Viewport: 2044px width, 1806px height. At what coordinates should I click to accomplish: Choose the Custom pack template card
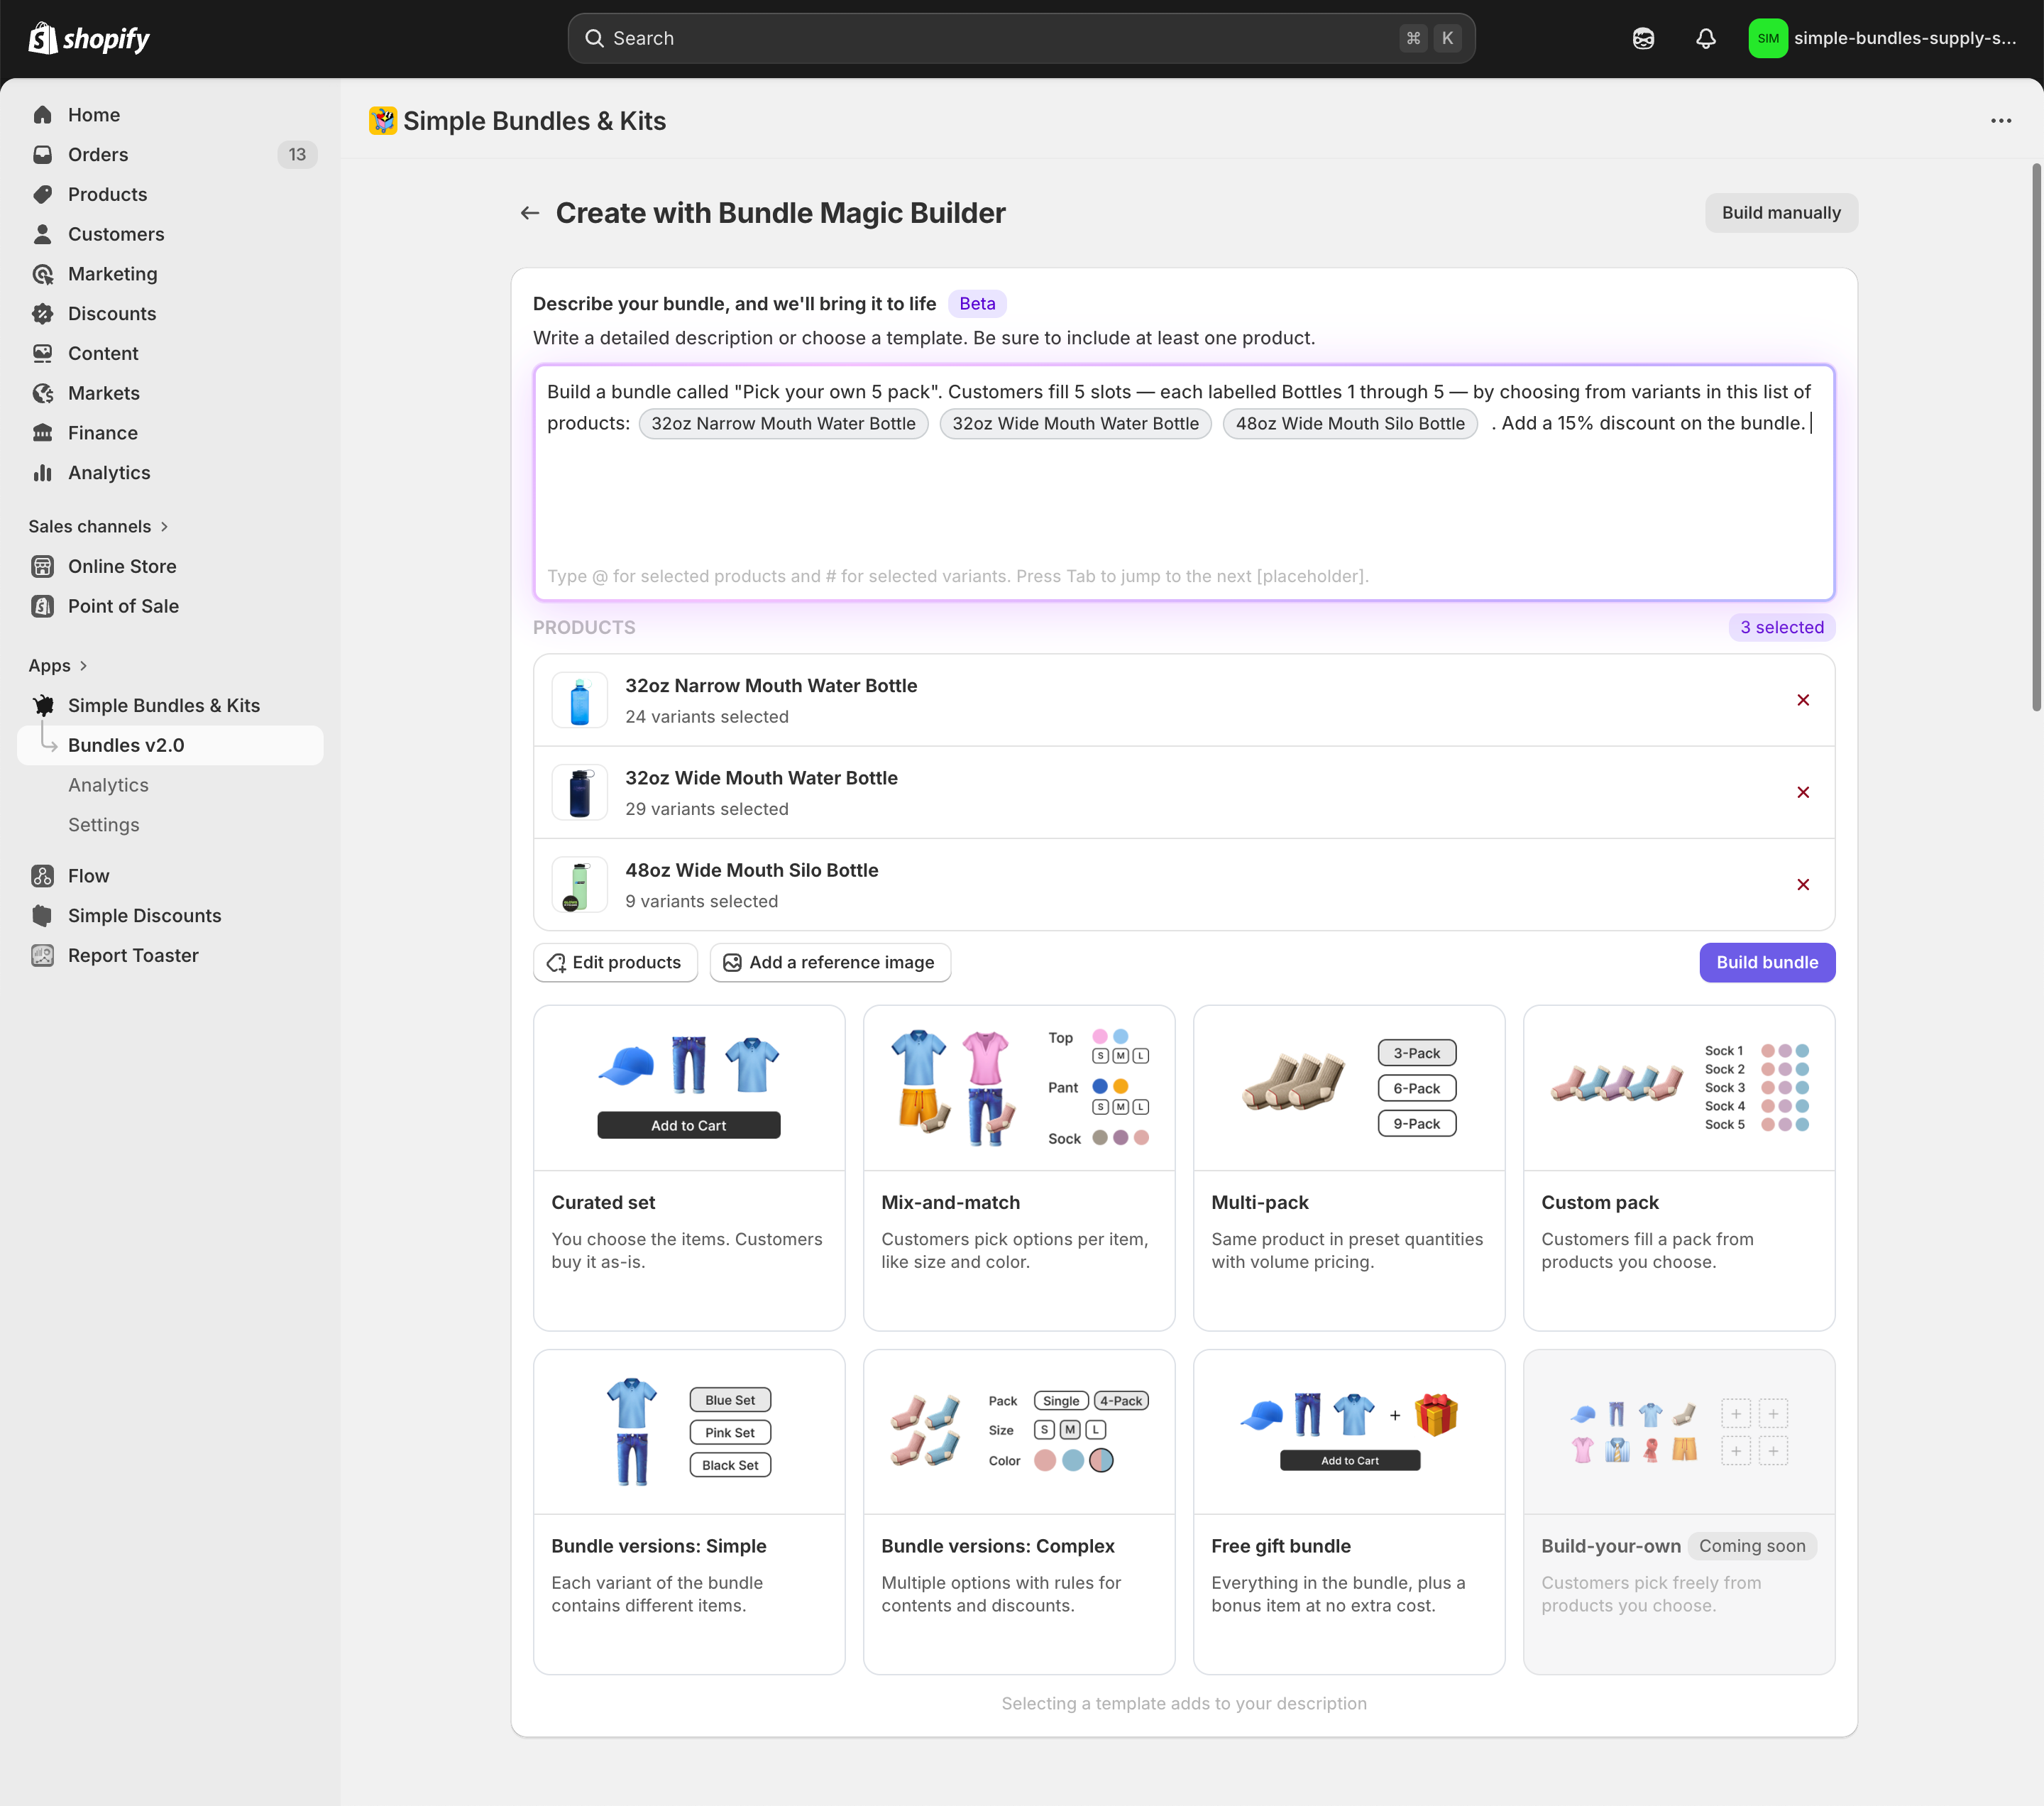coord(1678,1167)
